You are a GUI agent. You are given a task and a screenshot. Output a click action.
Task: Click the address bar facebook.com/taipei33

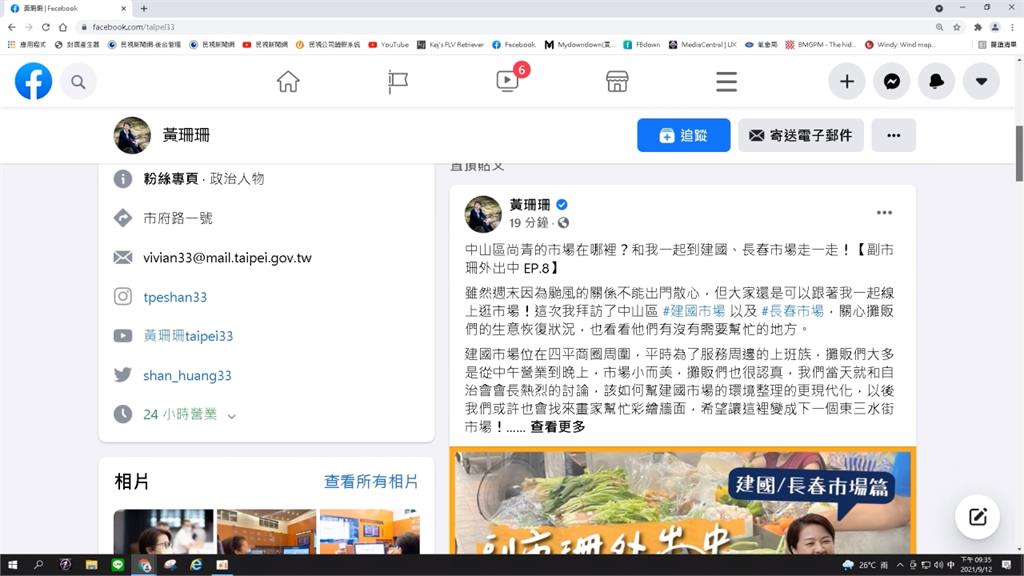[133, 27]
